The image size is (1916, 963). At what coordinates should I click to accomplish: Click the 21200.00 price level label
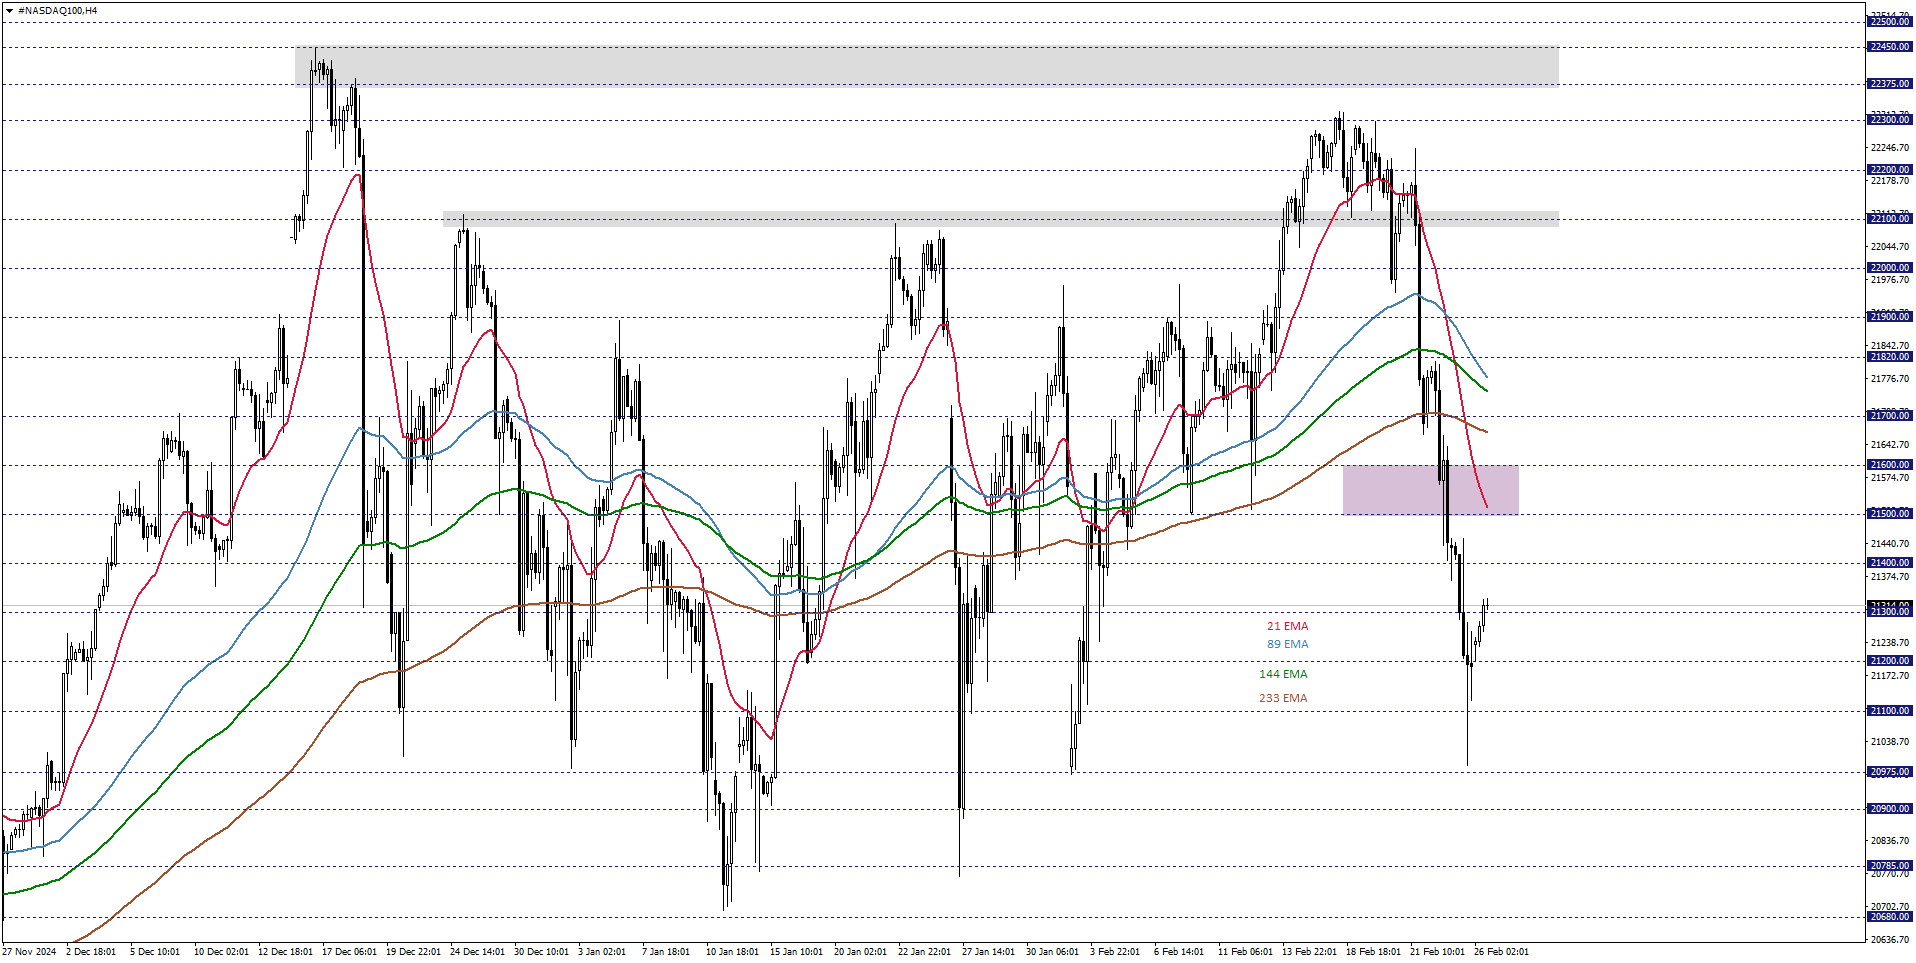pos(1889,661)
